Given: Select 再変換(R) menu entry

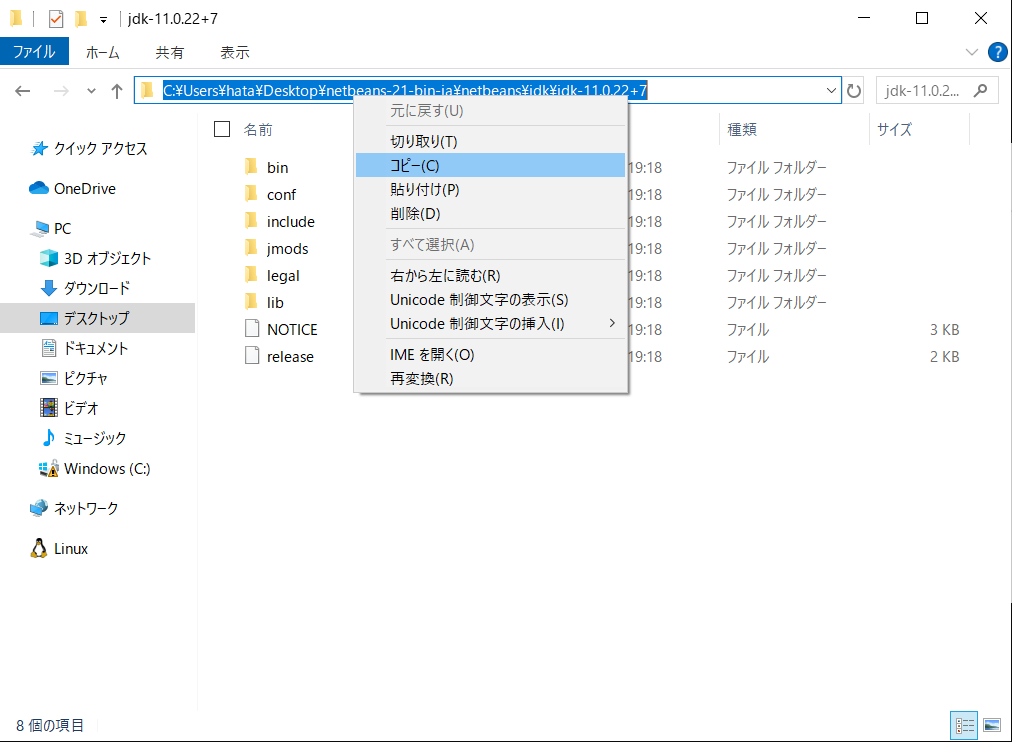Looking at the screenshot, I should tap(491, 378).
